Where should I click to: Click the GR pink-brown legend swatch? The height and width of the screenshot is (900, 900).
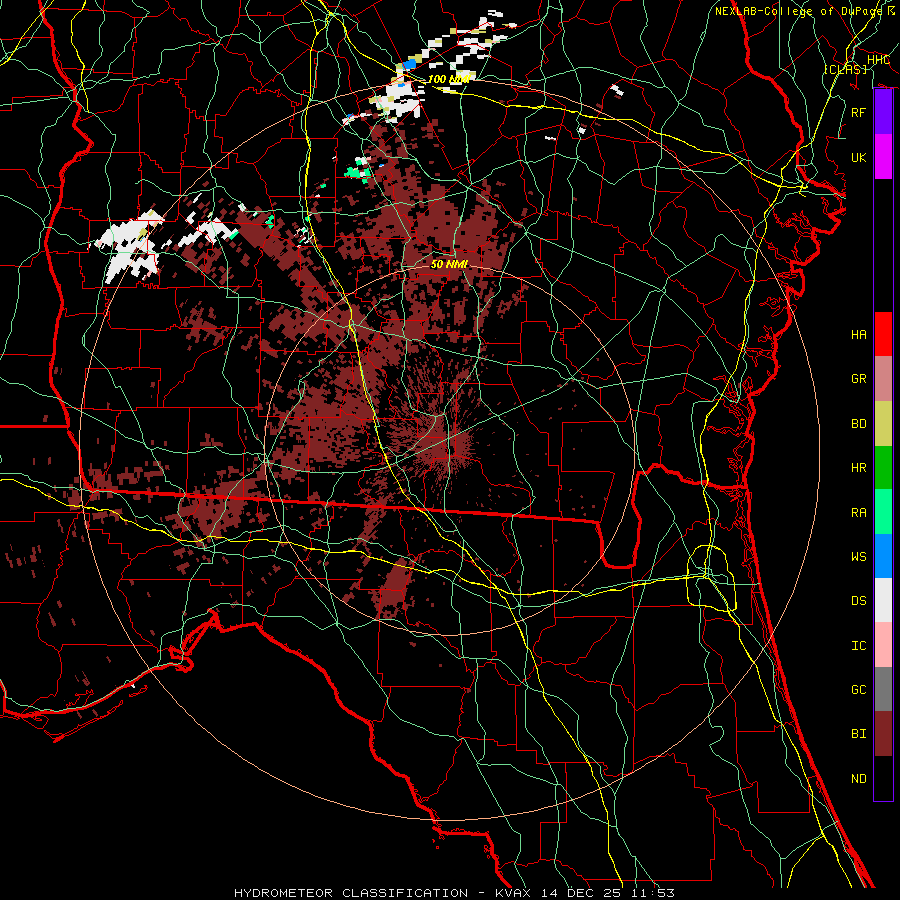[x=883, y=378]
